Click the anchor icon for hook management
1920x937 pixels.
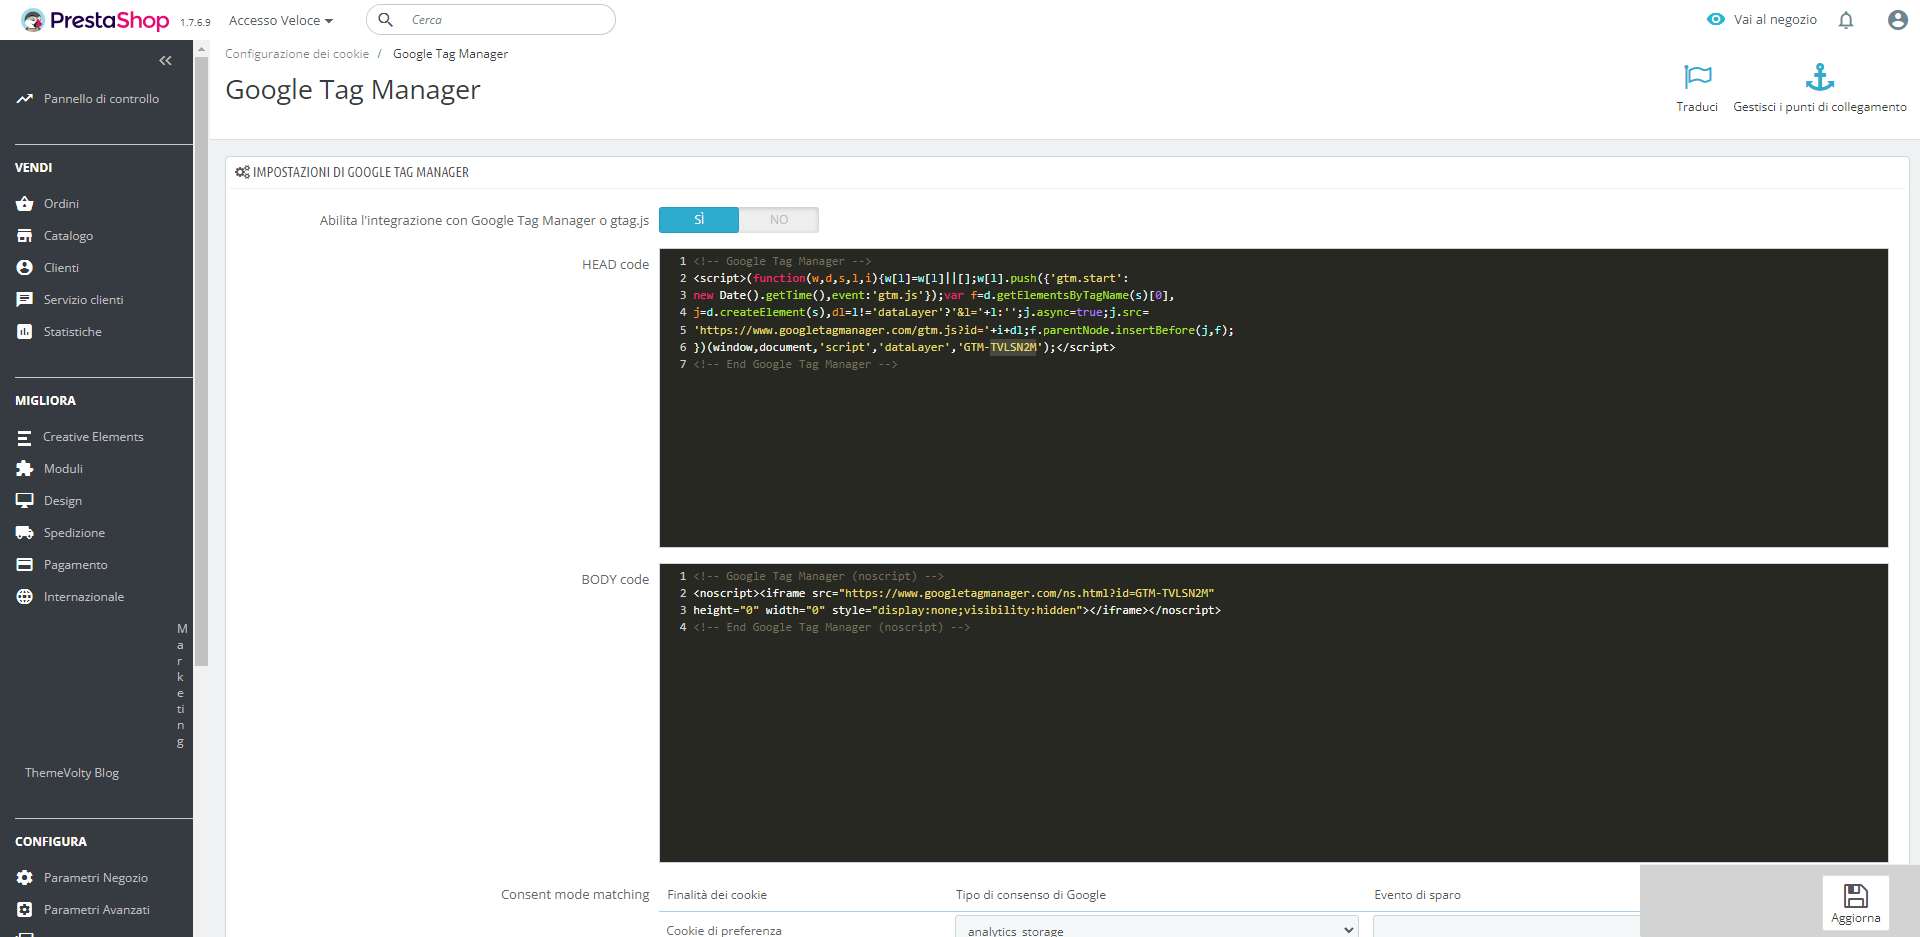click(1819, 77)
